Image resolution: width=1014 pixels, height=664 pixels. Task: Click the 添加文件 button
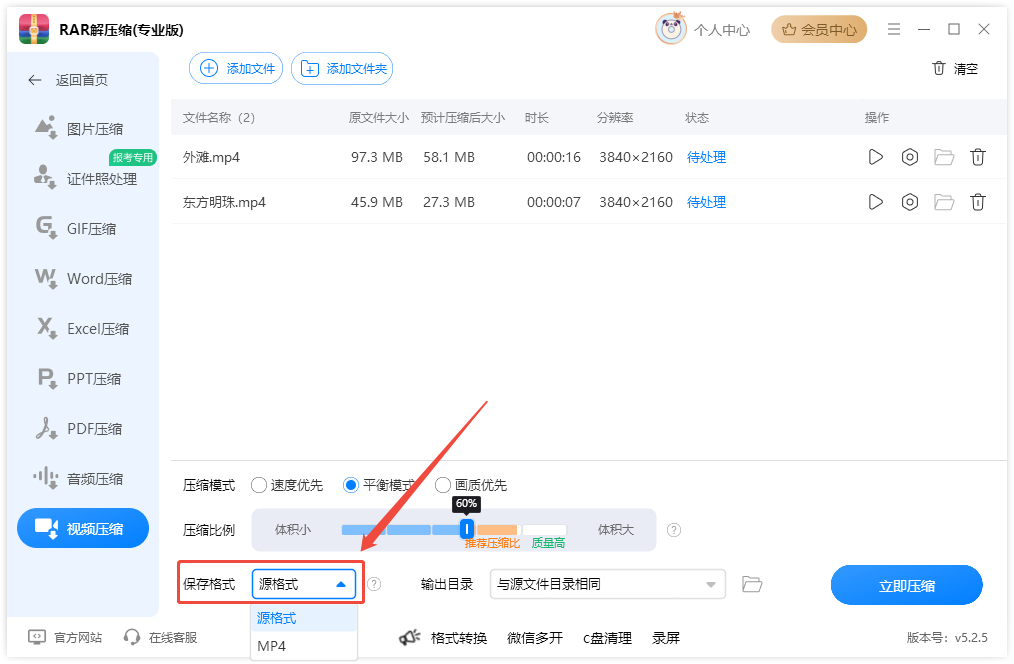pyautogui.click(x=236, y=69)
